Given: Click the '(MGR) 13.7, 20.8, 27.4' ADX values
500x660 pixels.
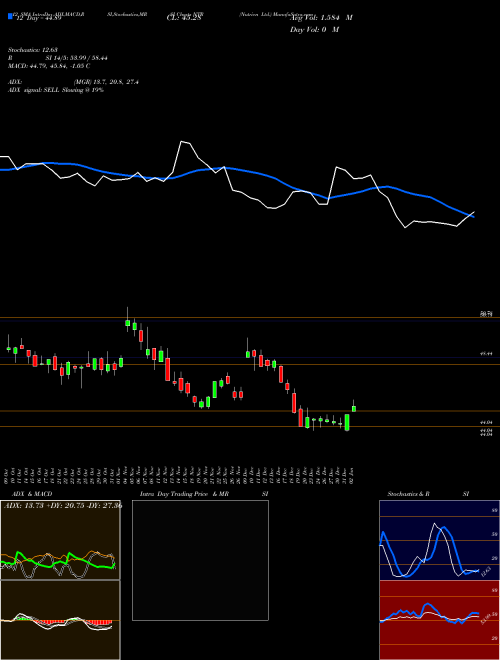Looking at the screenshot, I should click(106, 82).
